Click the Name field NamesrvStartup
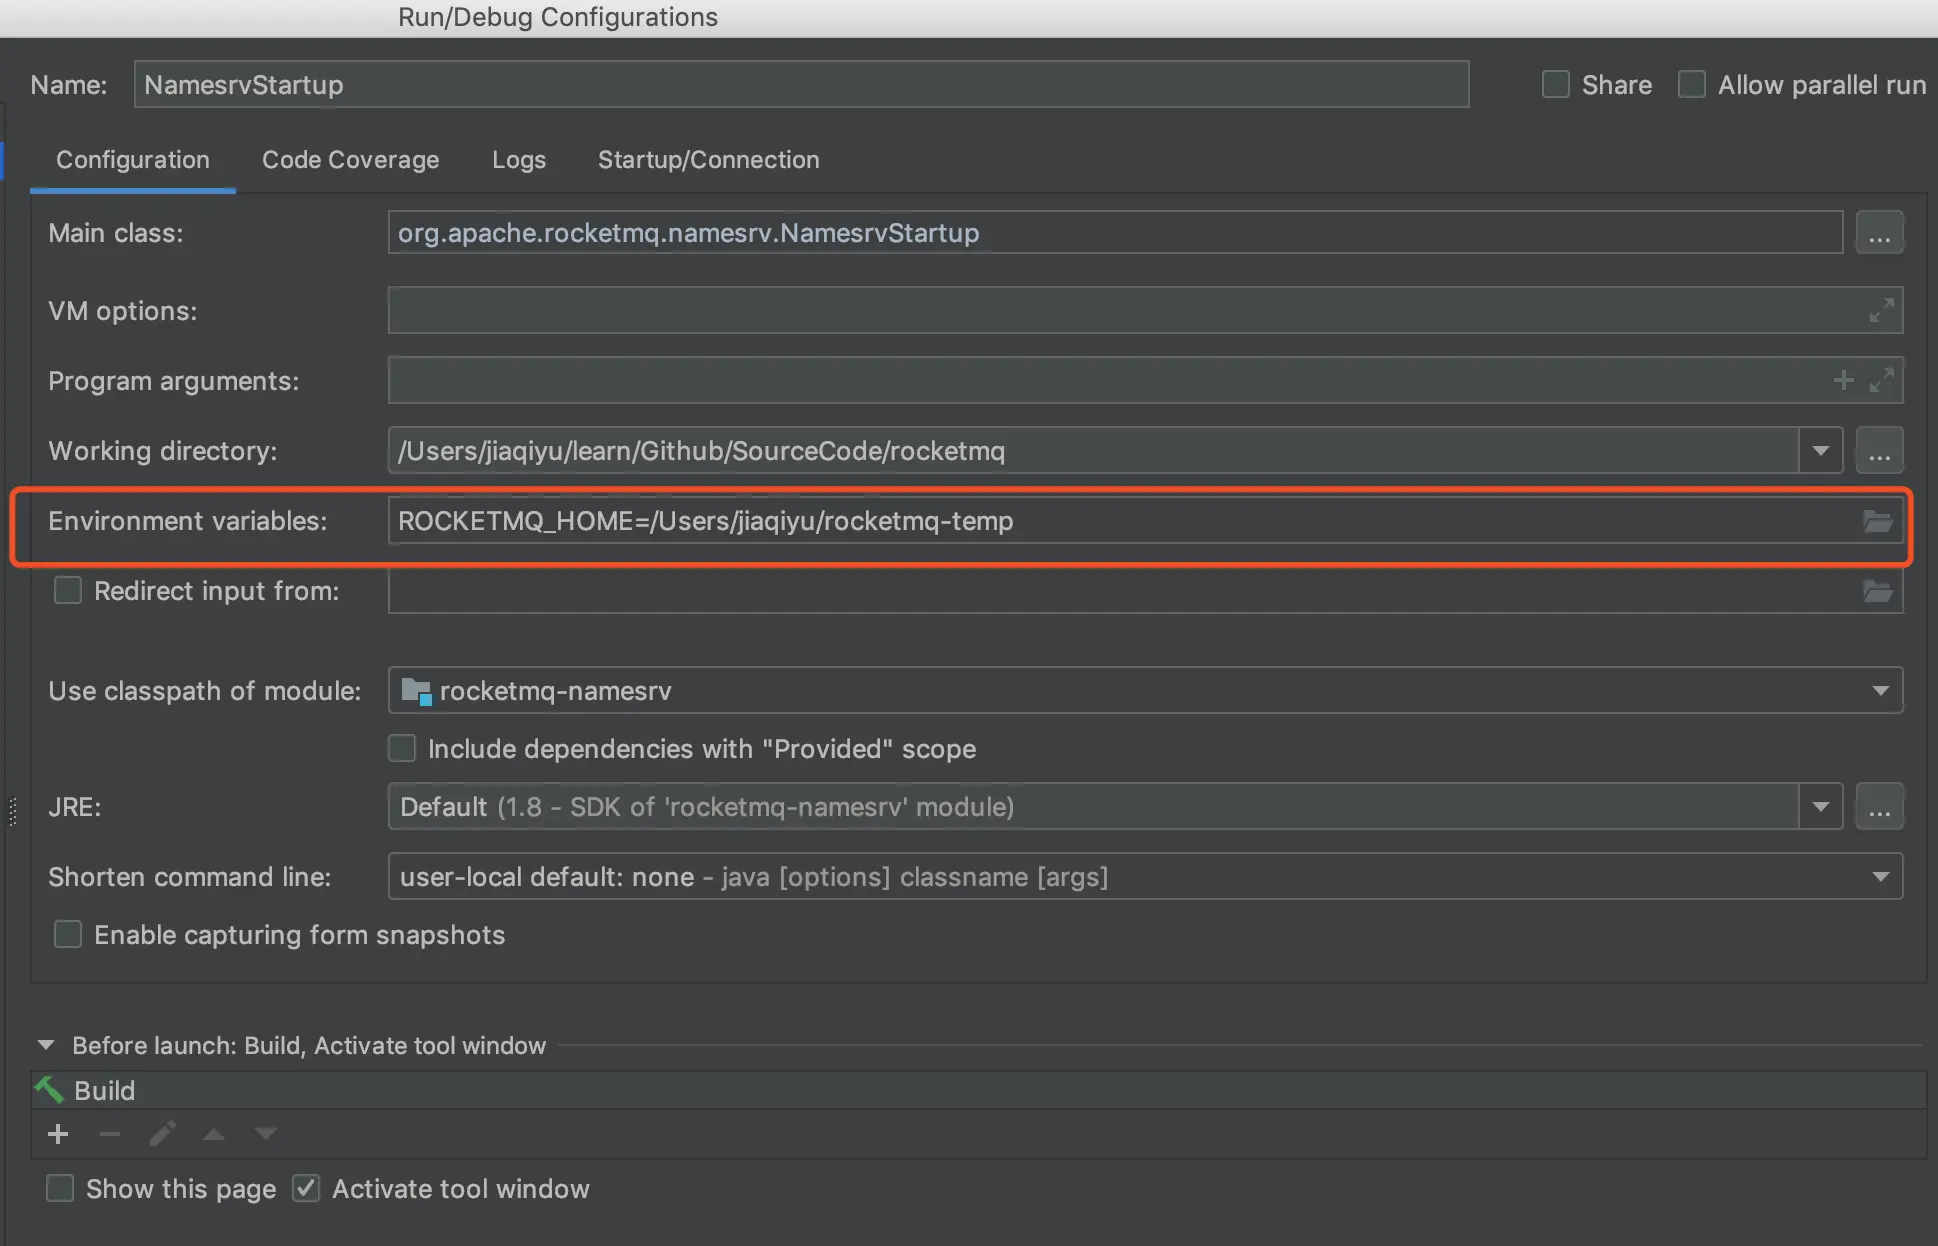The height and width of the screenshot is (1246, 1938). [x=801, y=85]
